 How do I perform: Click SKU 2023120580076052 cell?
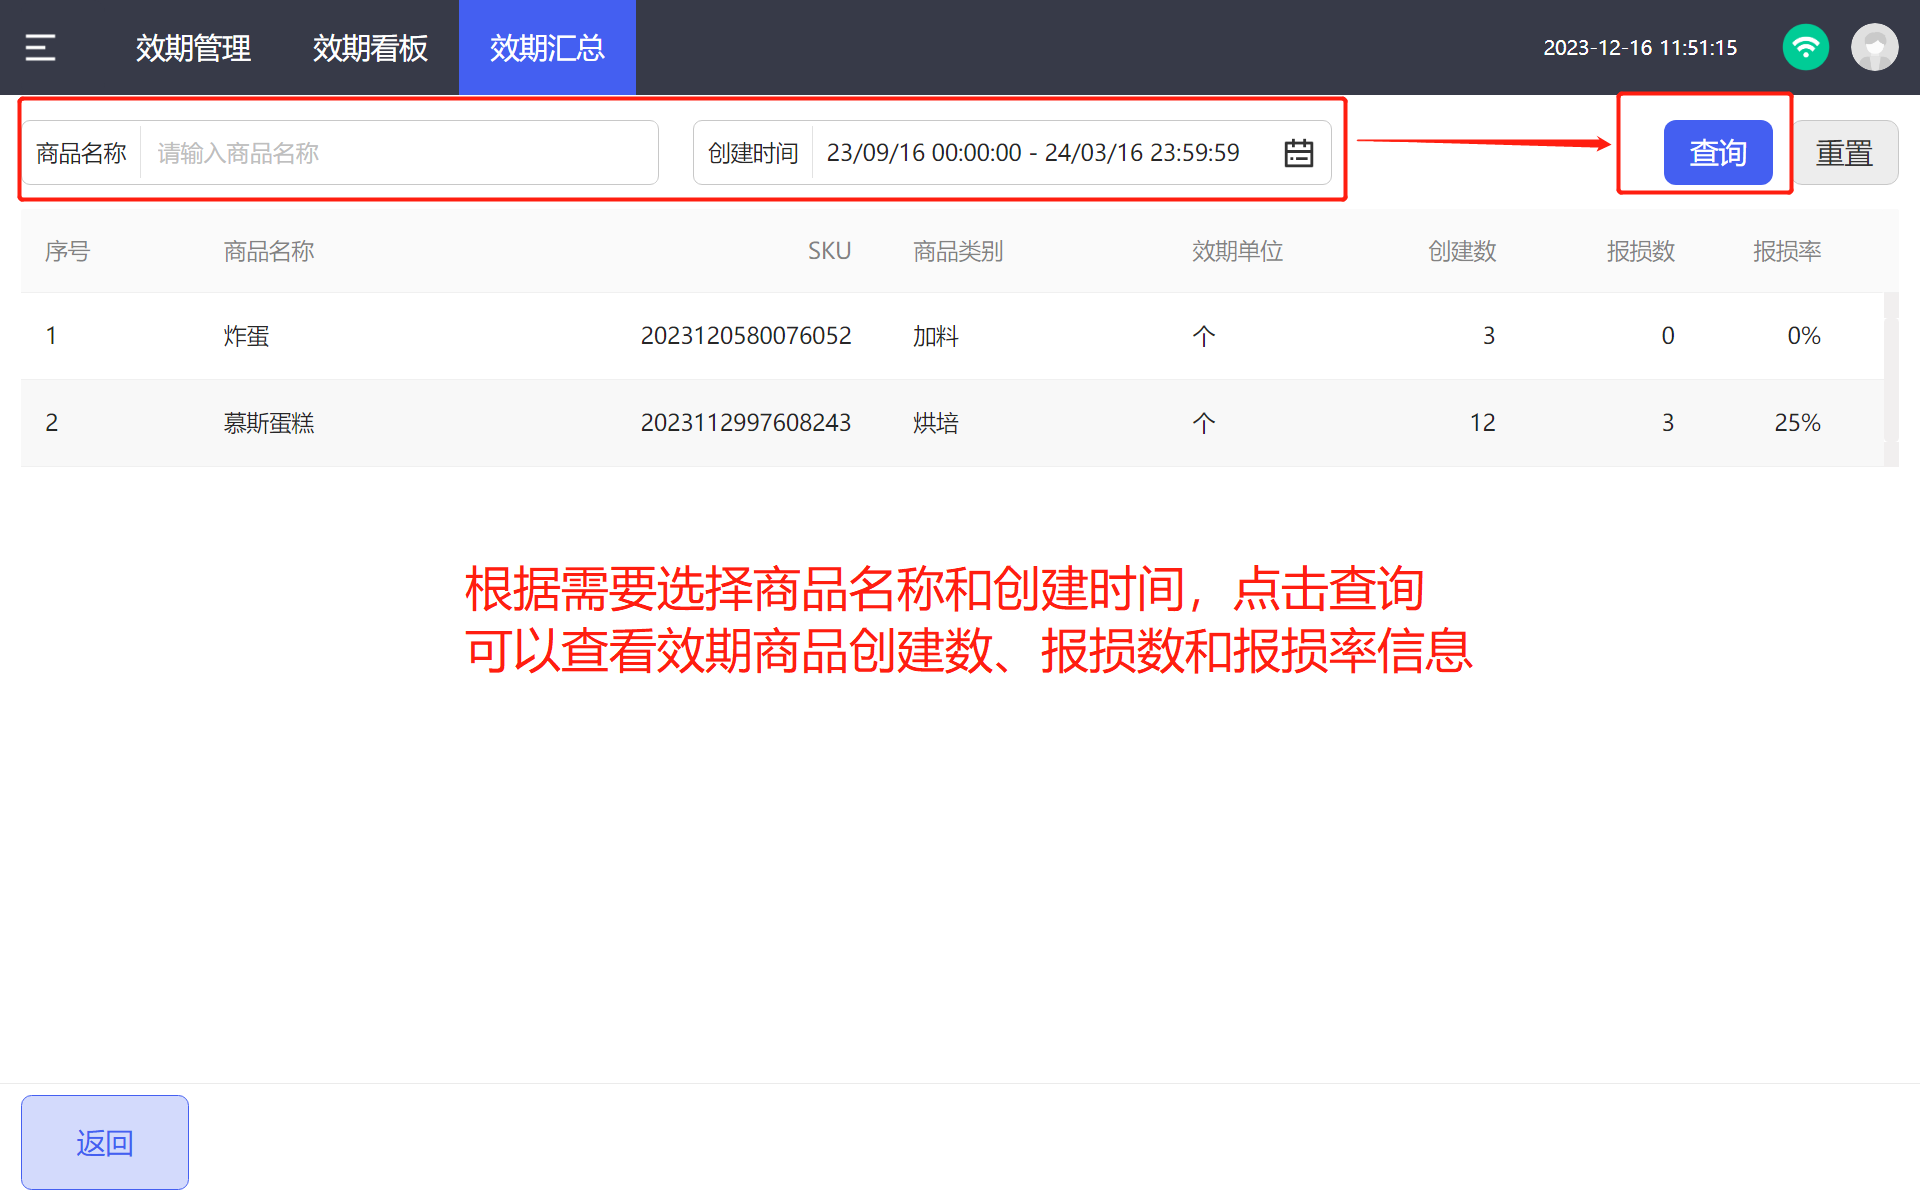[745, 336]
